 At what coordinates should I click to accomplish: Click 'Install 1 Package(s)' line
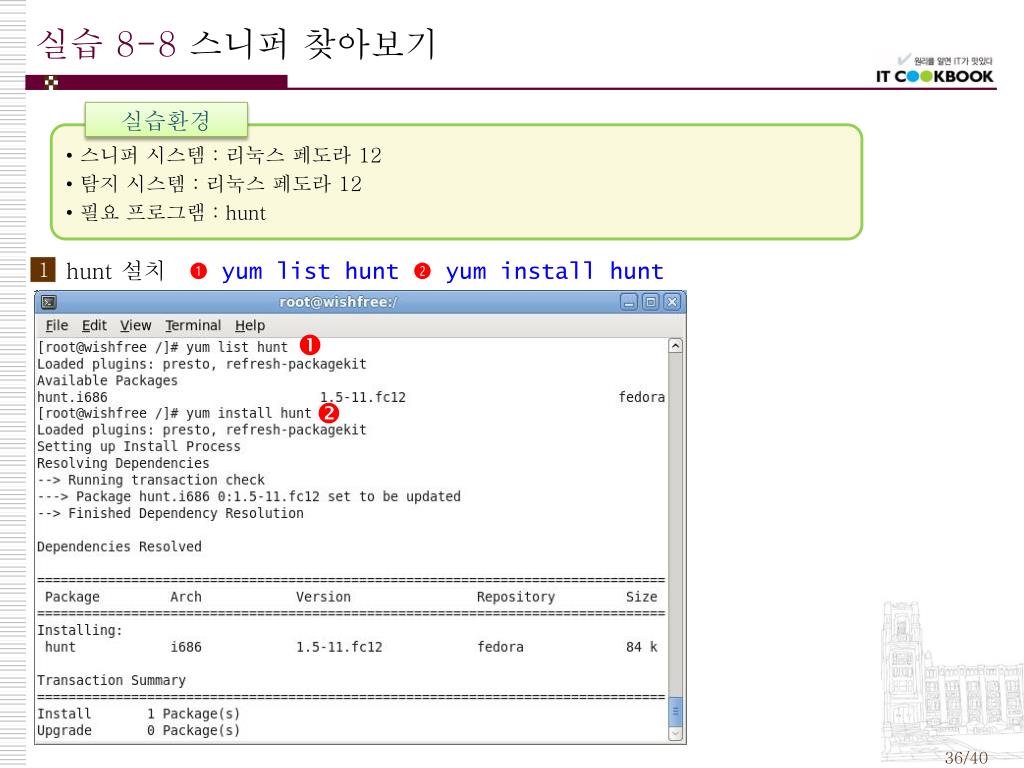[x=138, y=714]
